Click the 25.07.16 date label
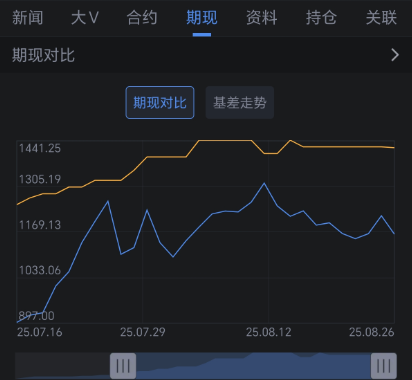412x380 pixels. pos(40,332)
